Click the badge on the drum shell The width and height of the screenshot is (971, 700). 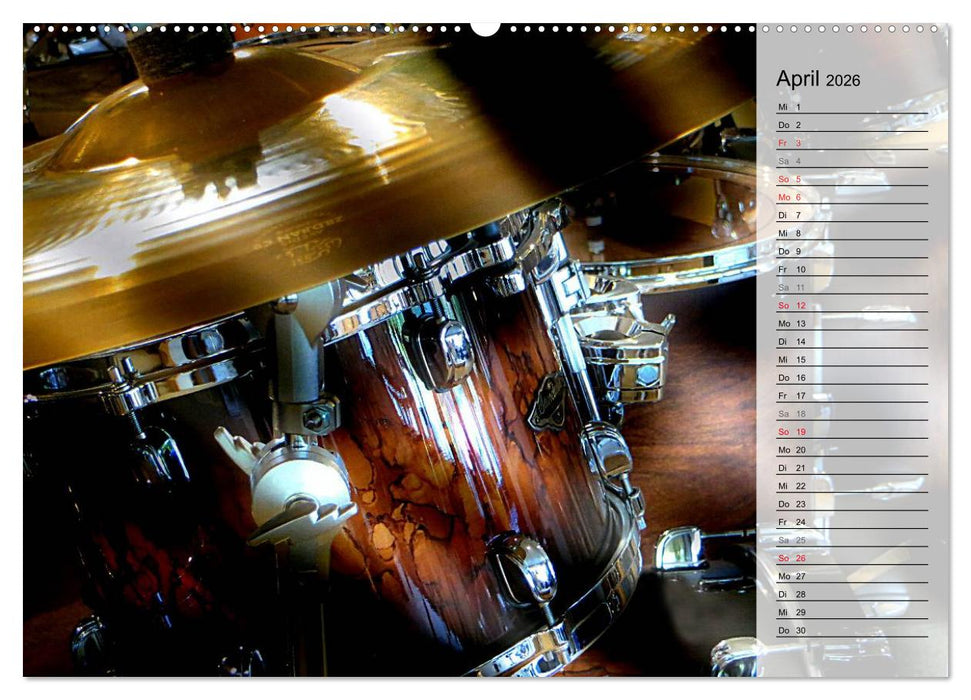[547, 400]
